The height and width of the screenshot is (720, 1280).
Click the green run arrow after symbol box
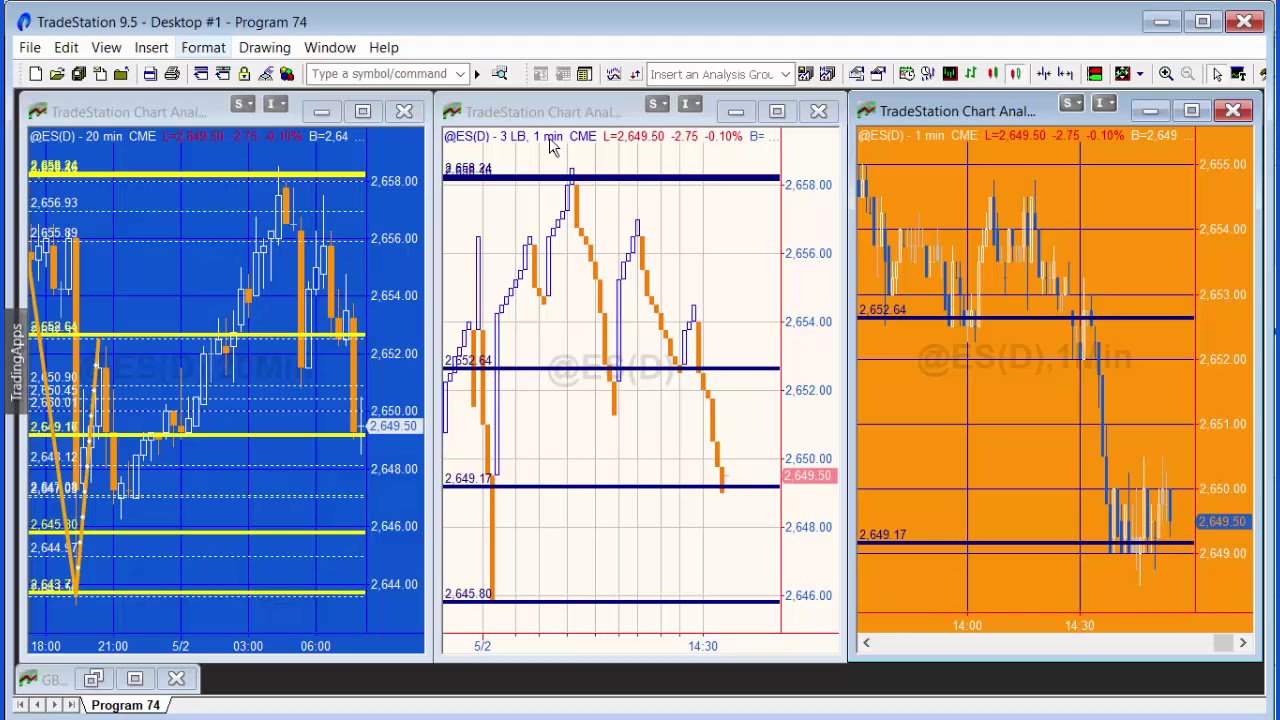[477, 74]
